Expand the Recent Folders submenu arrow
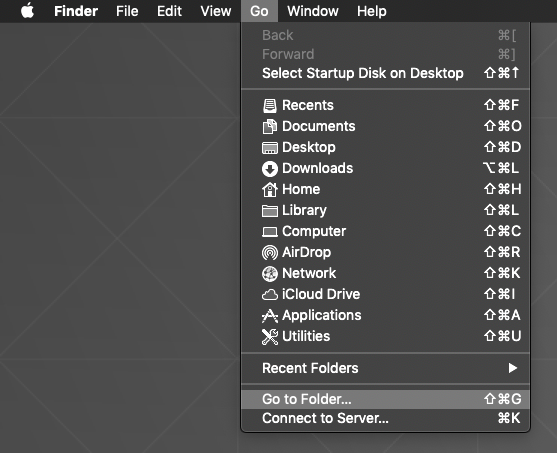Screen dimensions: 557x453 pyautogui.click(x=512, y=368)
